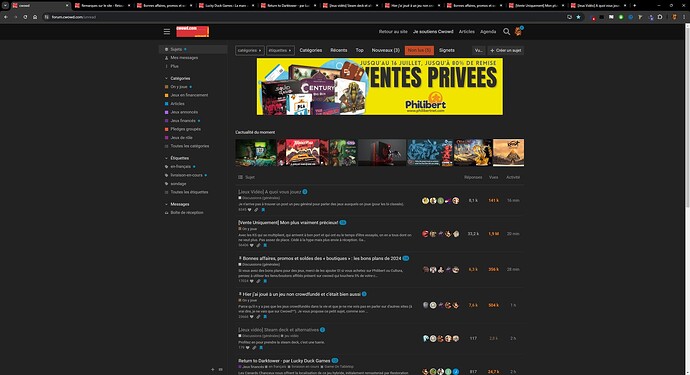Open the sondage tag
Viewport: 690px width, 375px height.
pos(176,184)
